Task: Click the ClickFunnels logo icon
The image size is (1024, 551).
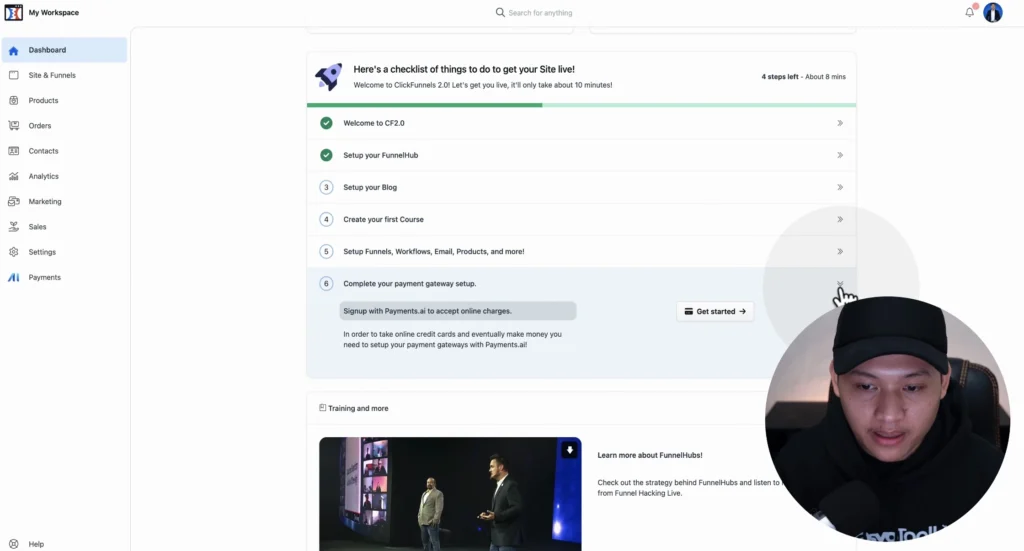Action: pos(14,12)
